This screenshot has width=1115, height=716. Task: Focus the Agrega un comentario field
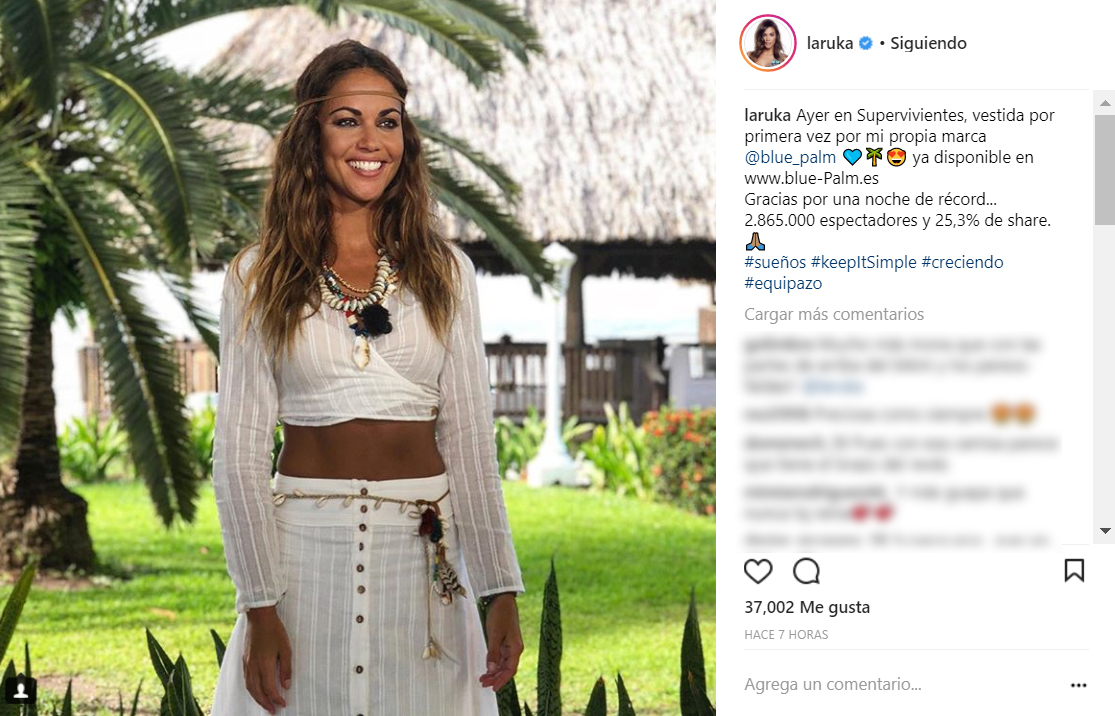[903, 685]
